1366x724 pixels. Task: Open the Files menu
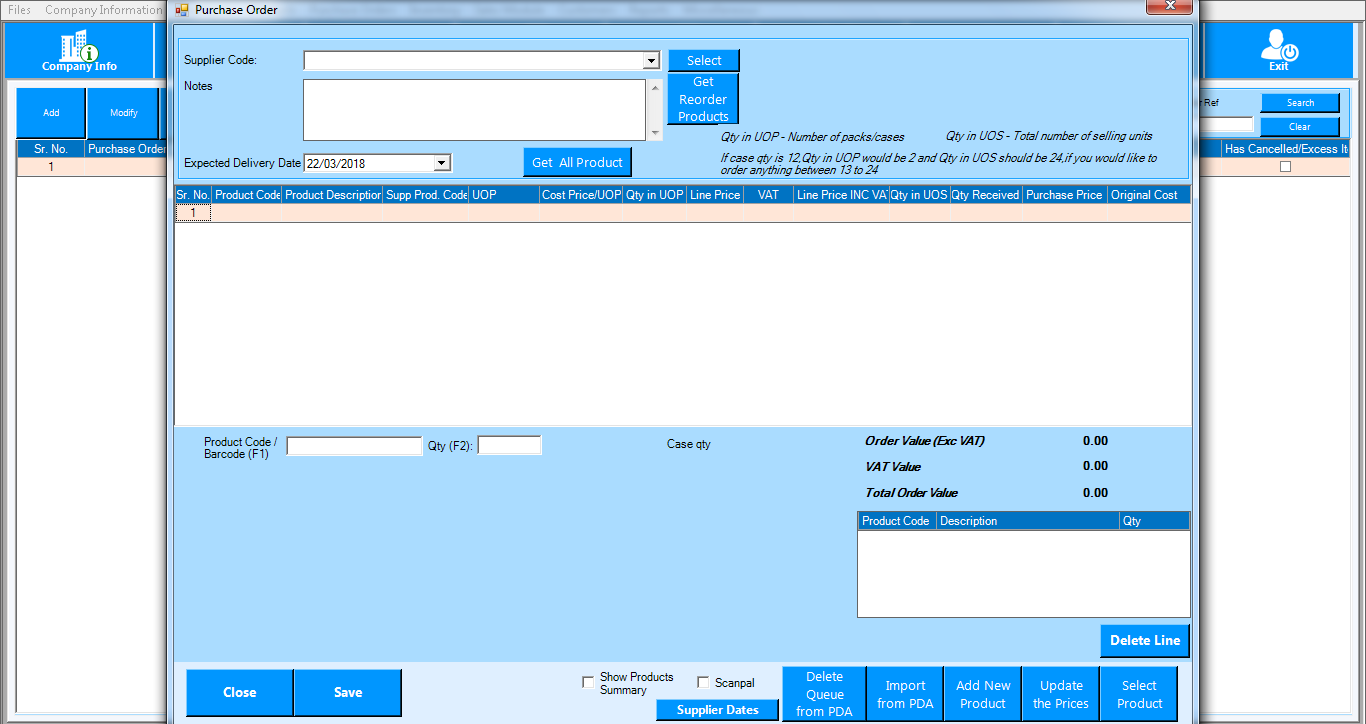coord(19,10)
